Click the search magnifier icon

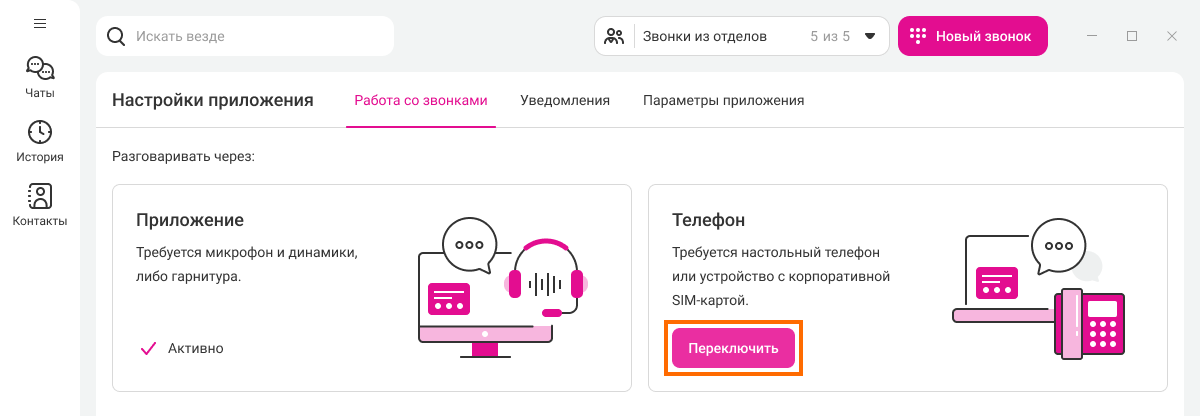point(116,37)
